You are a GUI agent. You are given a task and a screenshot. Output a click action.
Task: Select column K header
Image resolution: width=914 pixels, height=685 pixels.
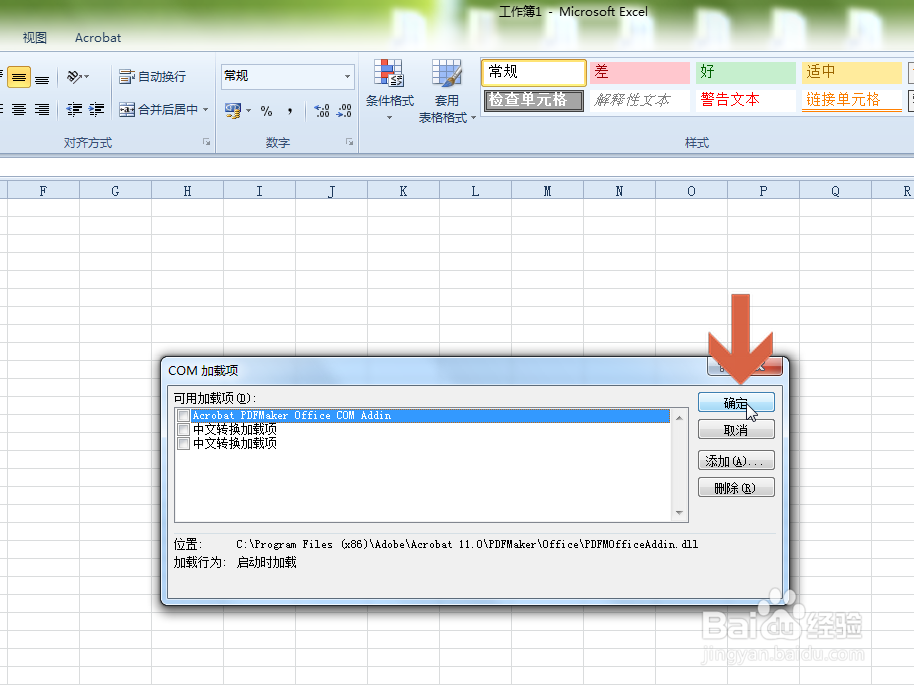(403, 191)
